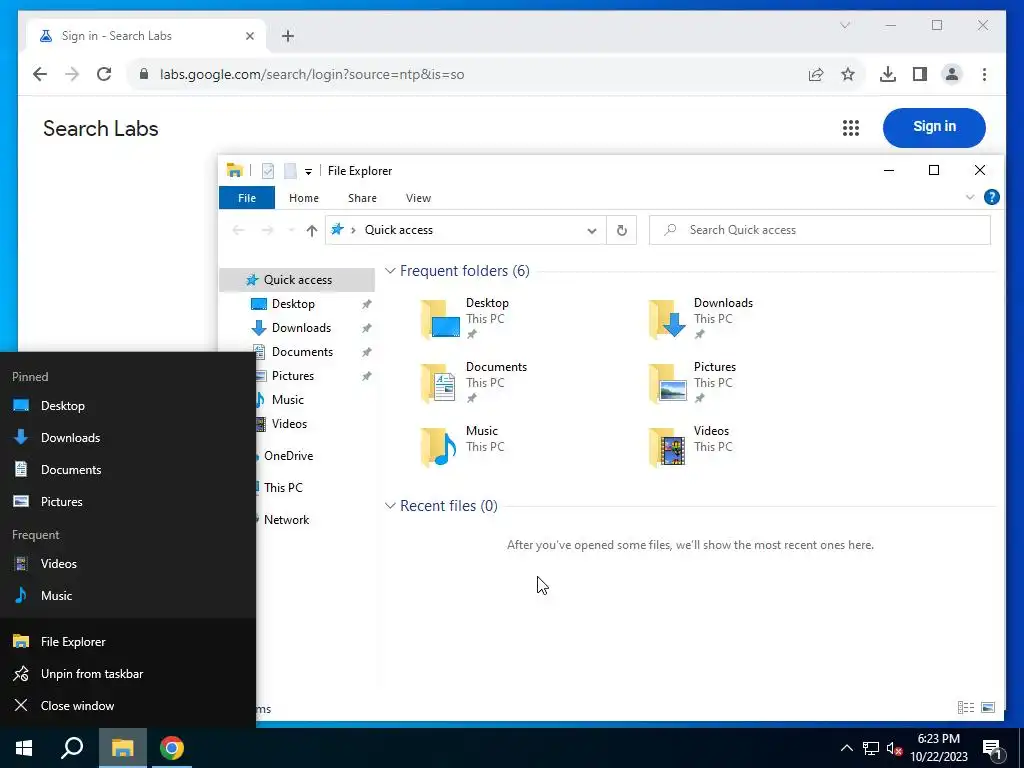Open Chrome downloads icon
Viewport: 1024px width, 768px height.
[x=888, y=74]
